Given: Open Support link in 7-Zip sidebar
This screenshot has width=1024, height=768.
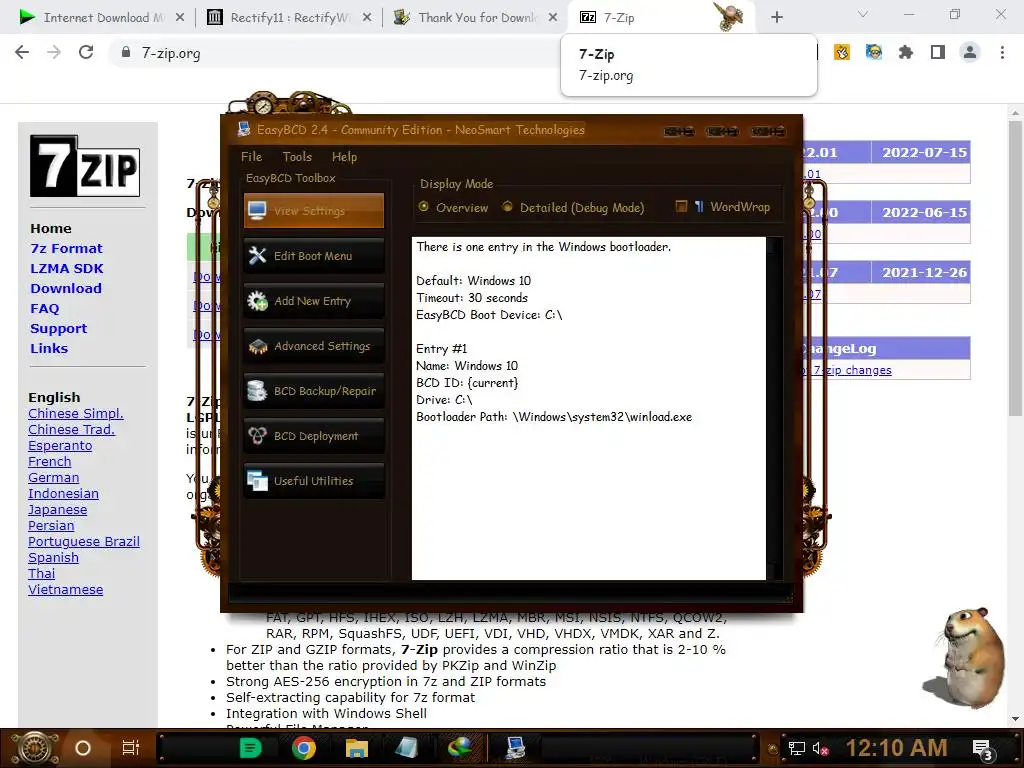Looking at the screenshot, I should click(x=58, y=328).
